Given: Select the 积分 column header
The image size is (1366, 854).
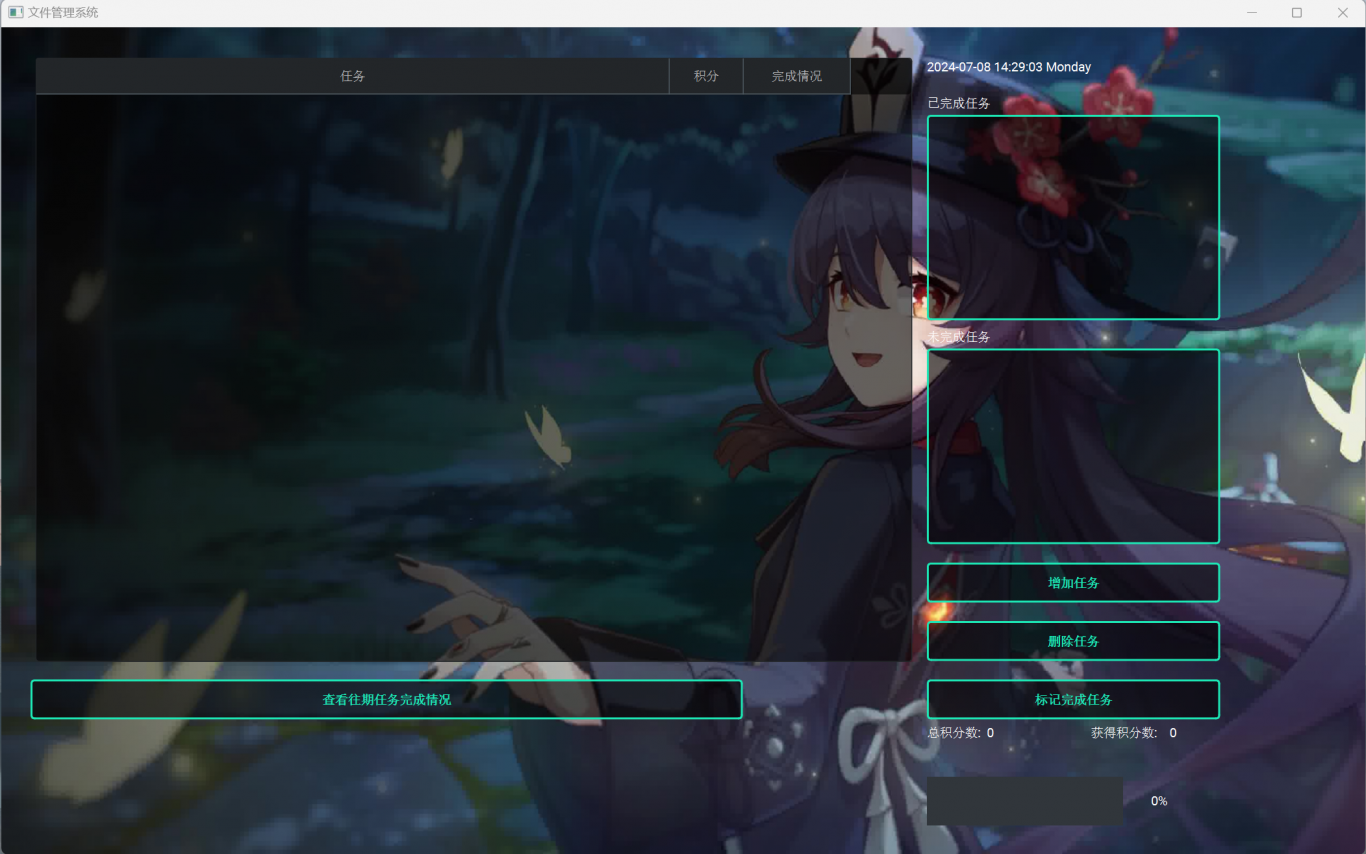Looking at the screenshot, I should tap(706, 76).
